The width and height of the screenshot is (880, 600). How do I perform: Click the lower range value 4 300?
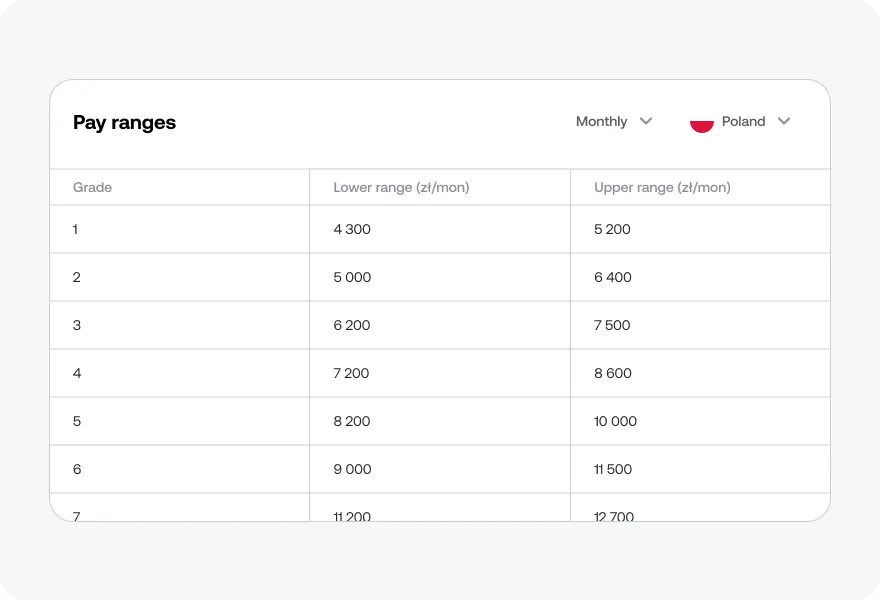(x=352, y=229)
